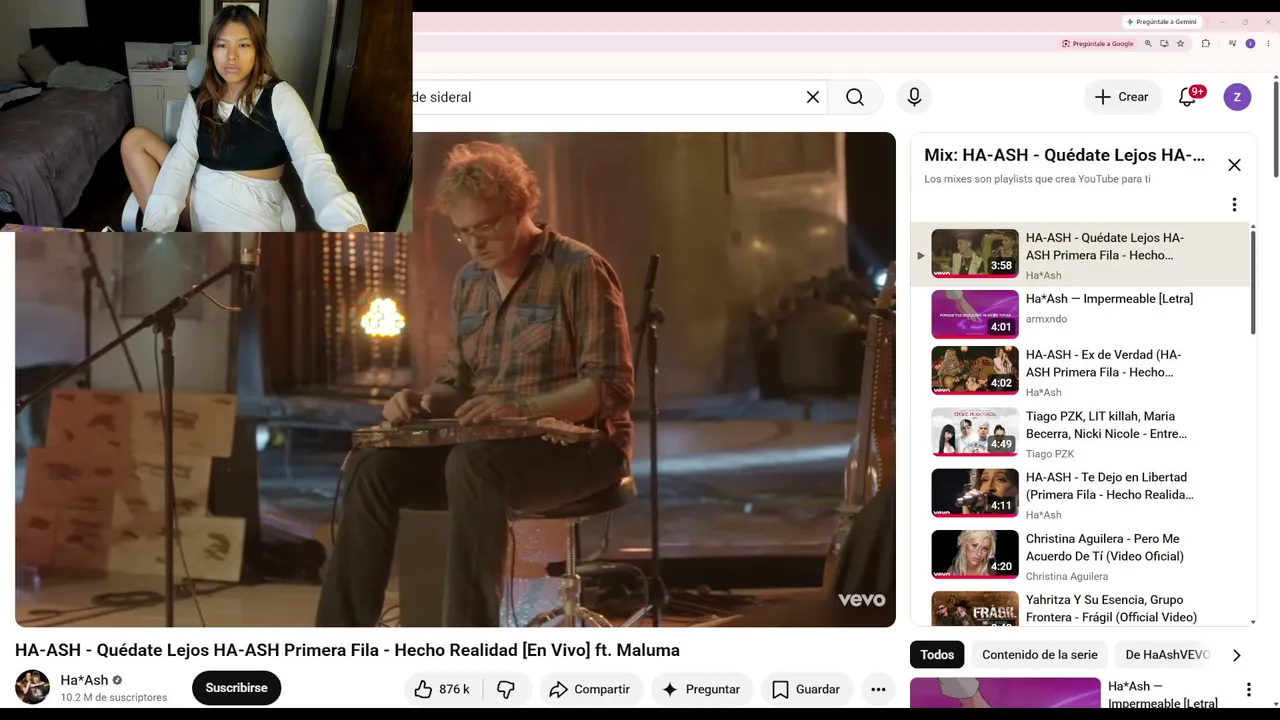
Task: Open more actions menu below the video
Action: click(878, 689)
